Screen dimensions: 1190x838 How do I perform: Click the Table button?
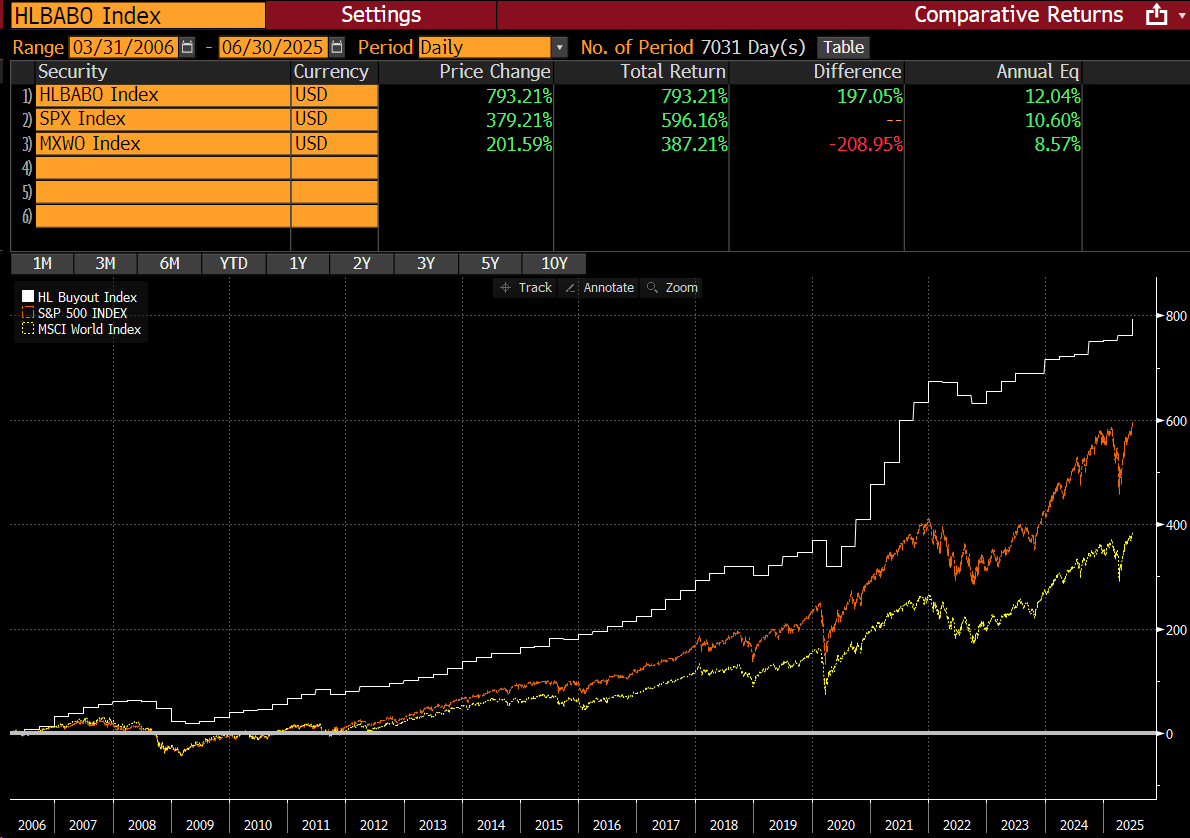point(843,47)
